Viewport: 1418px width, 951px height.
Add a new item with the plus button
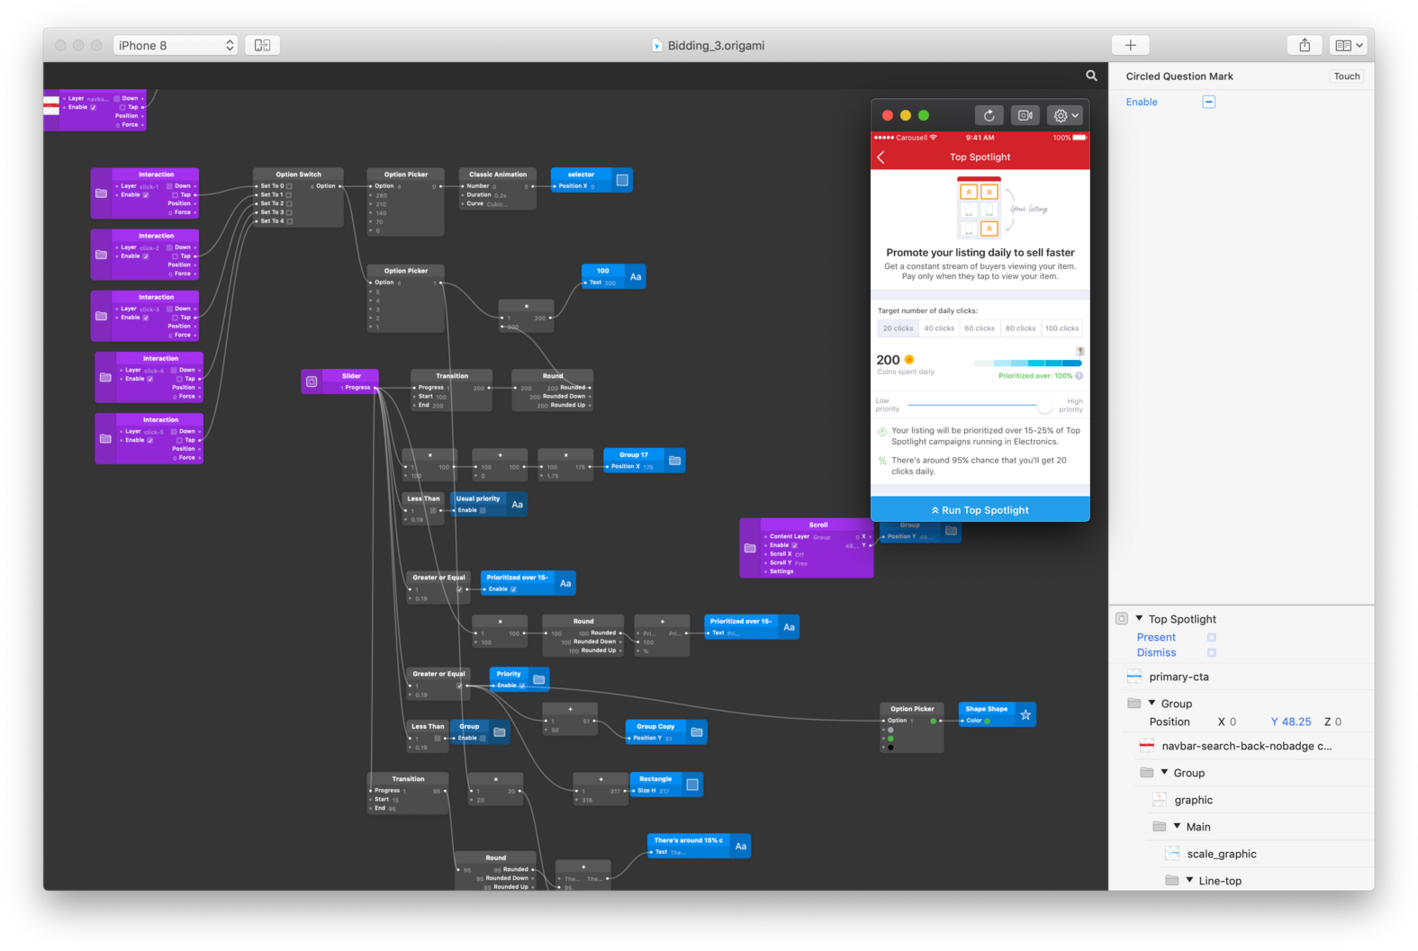click(1130, 45)
